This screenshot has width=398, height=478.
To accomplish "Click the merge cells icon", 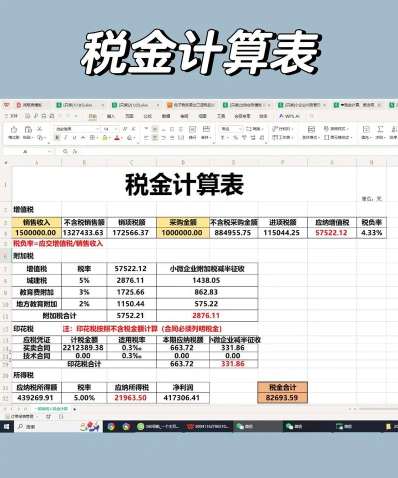I will tap(206, 129).
